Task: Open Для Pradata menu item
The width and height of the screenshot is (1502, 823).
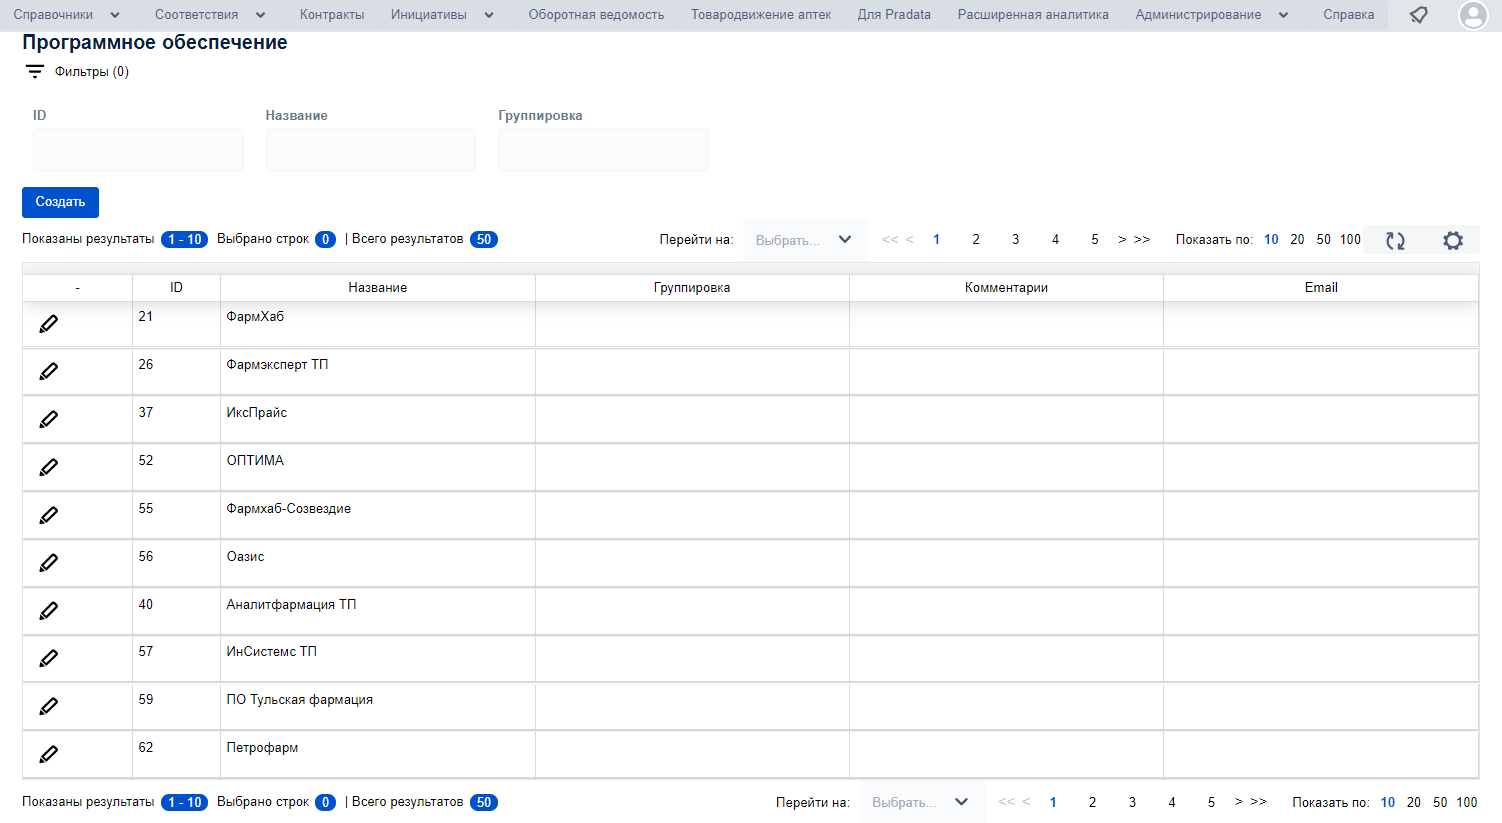Action: [894, 15]
